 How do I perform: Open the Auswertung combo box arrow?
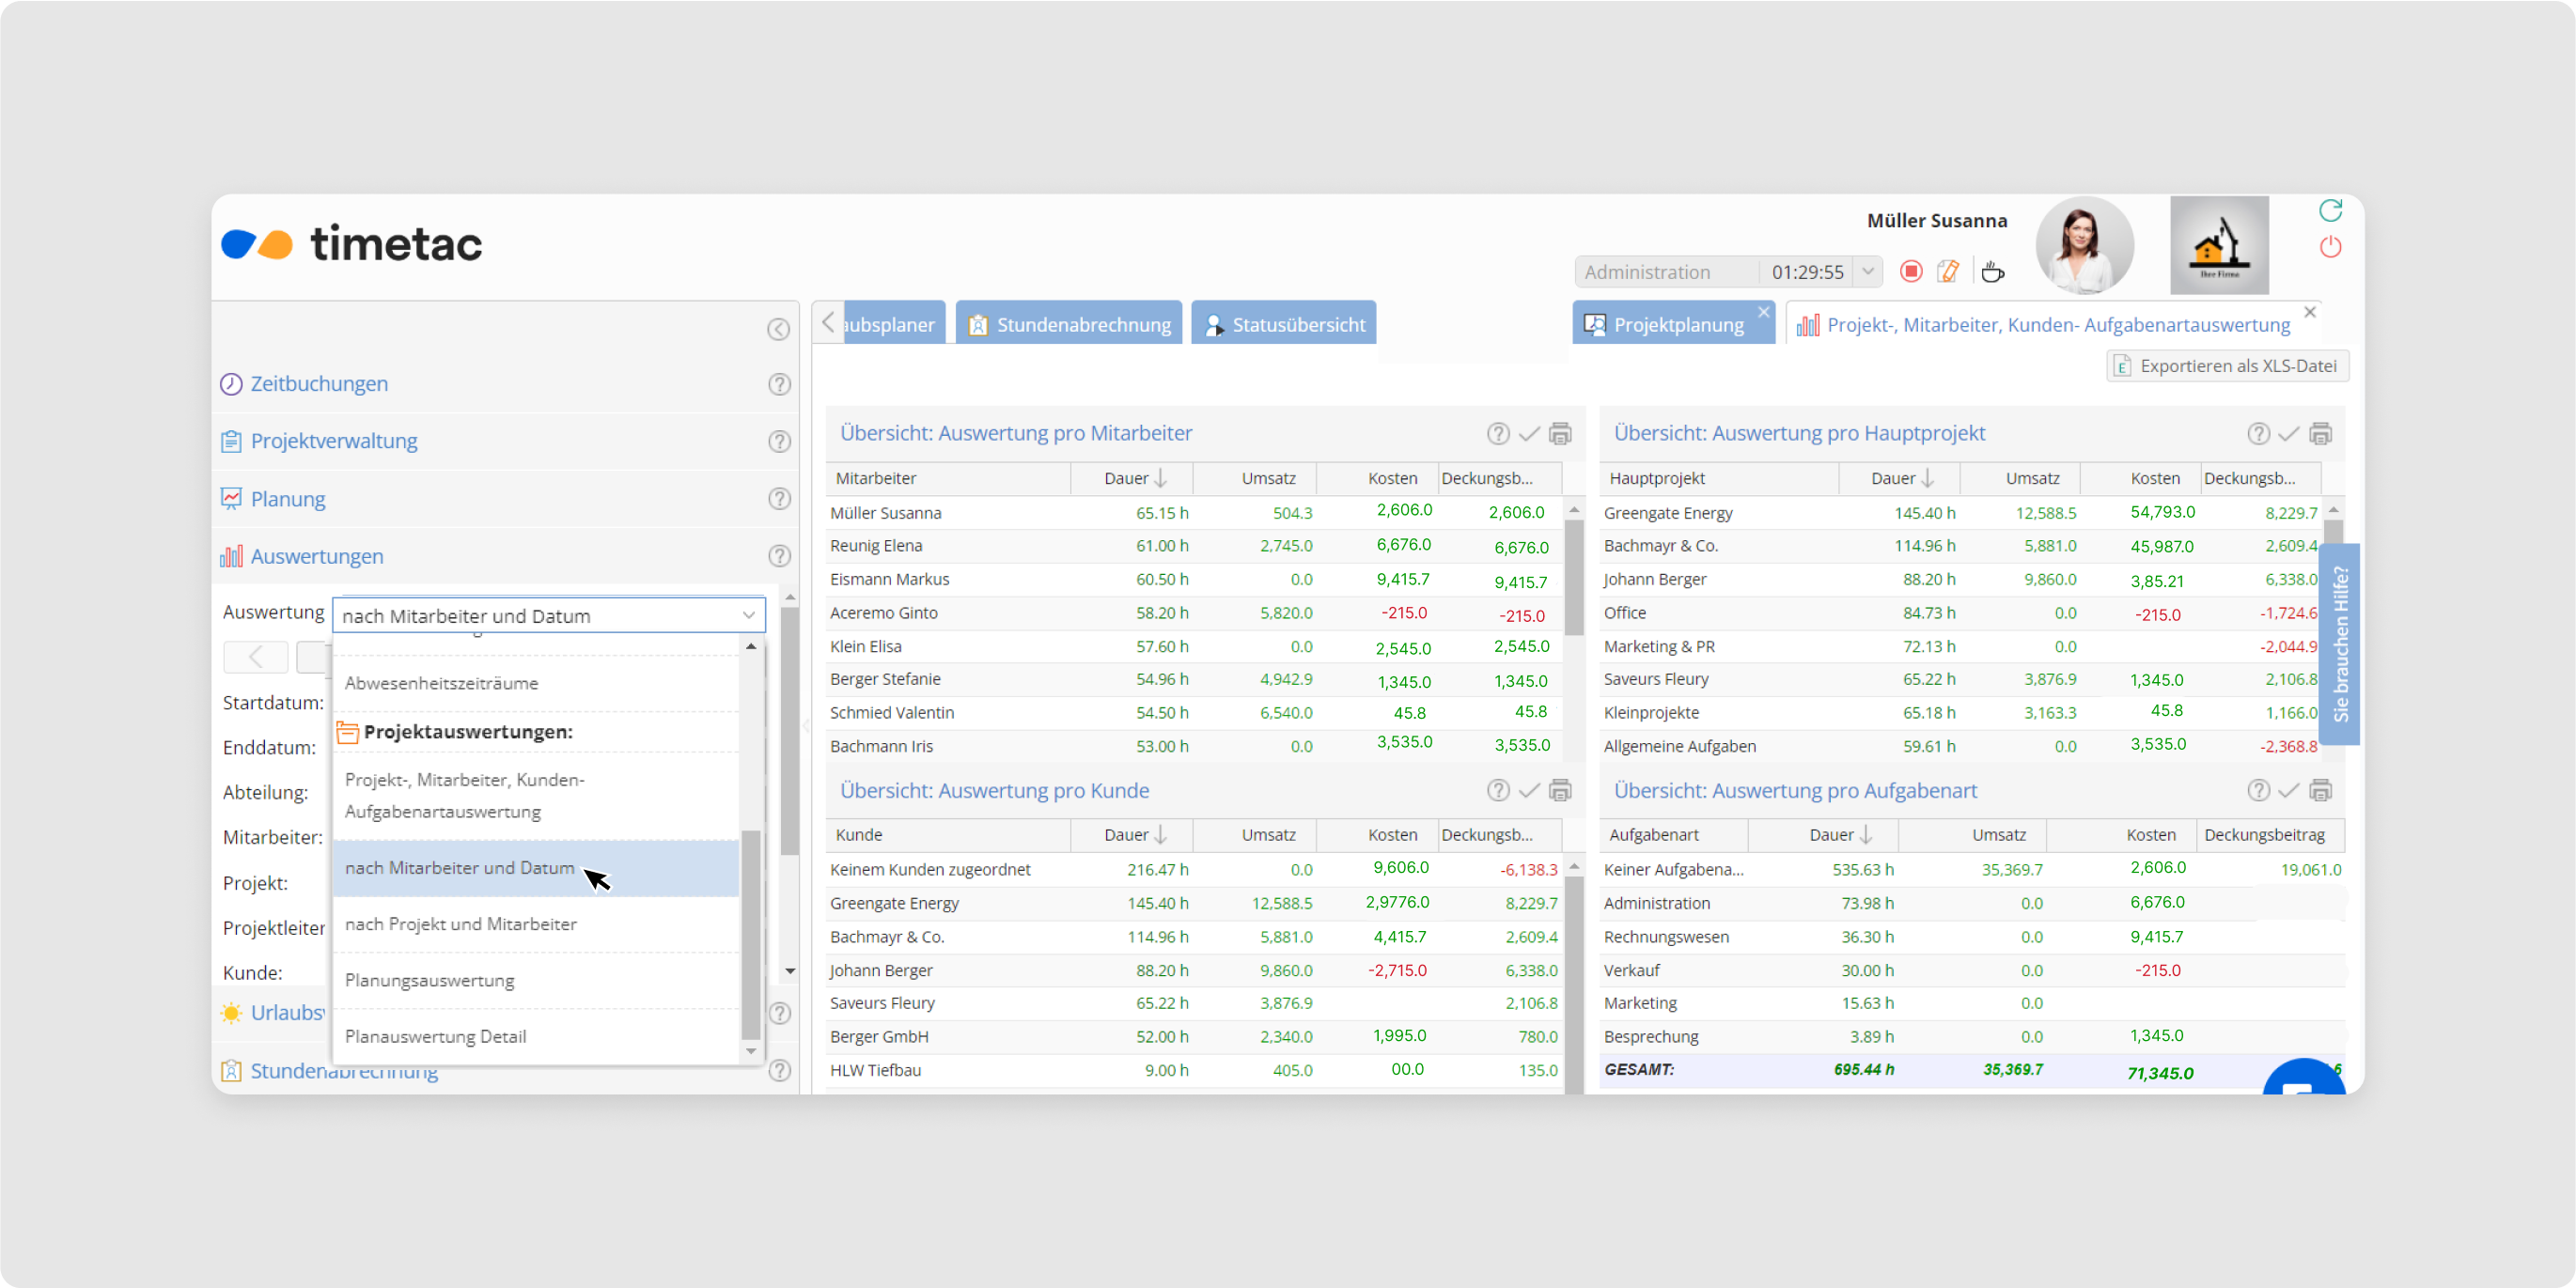pyautogui.click(x=748, y=616)
